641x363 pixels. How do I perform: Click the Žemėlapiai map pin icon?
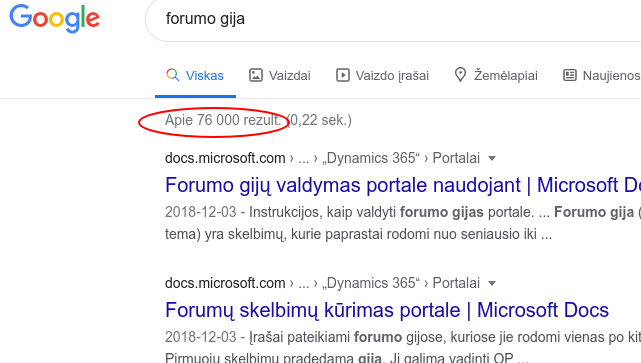point(461,75)
